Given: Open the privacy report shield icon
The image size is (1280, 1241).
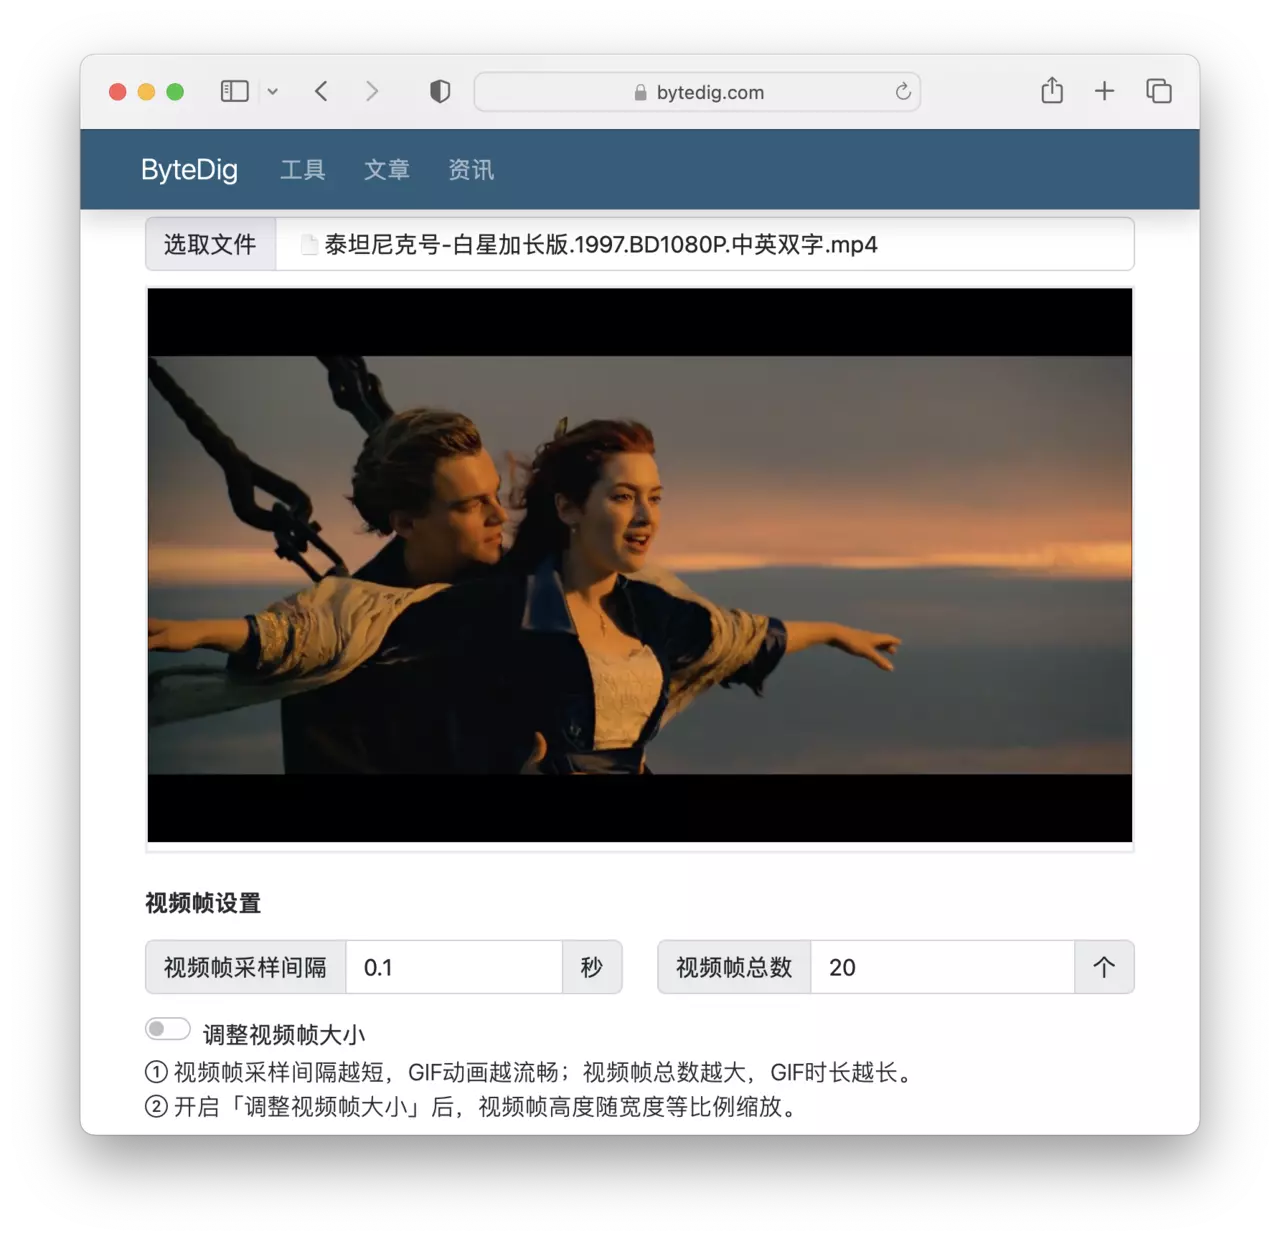Looking at the screenshot, I should pos(440,91).
